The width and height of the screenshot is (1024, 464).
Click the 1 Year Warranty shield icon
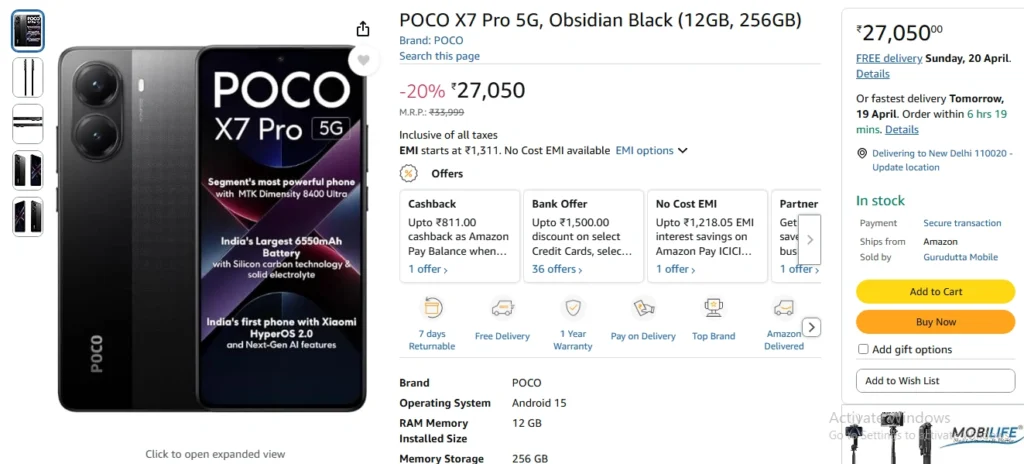click(x=573, y=308)
